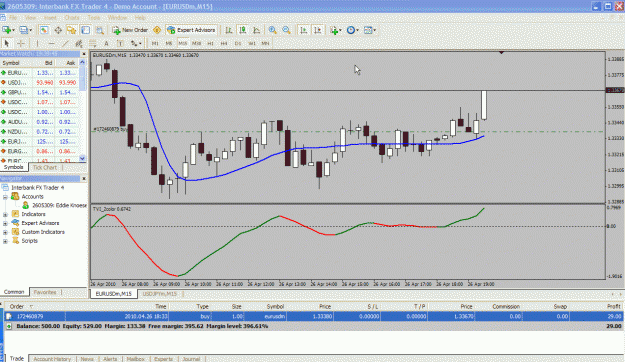Click the Accounts folder icon in Navigator
This screenshot has height=362, width=625.
point(15,196)
